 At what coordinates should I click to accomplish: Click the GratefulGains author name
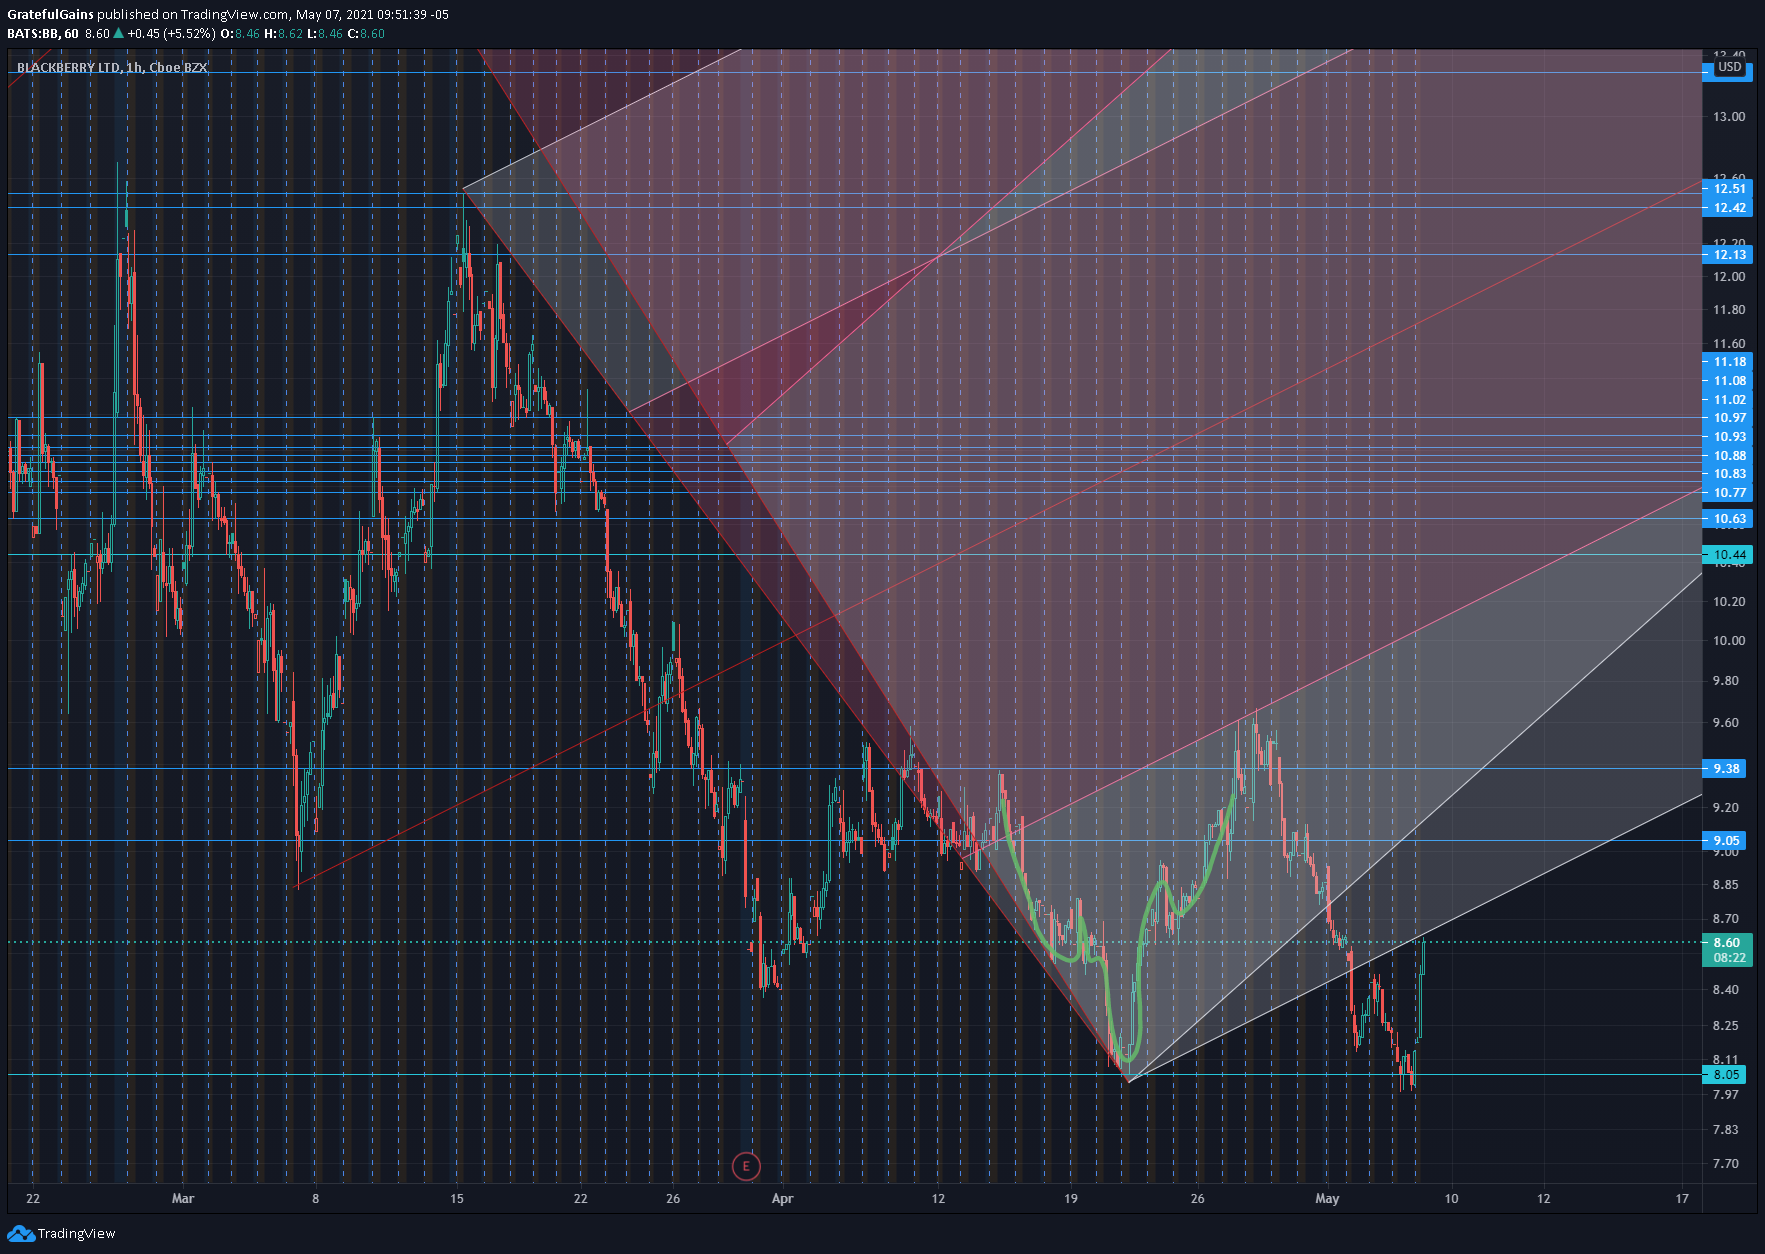(50, 15)
